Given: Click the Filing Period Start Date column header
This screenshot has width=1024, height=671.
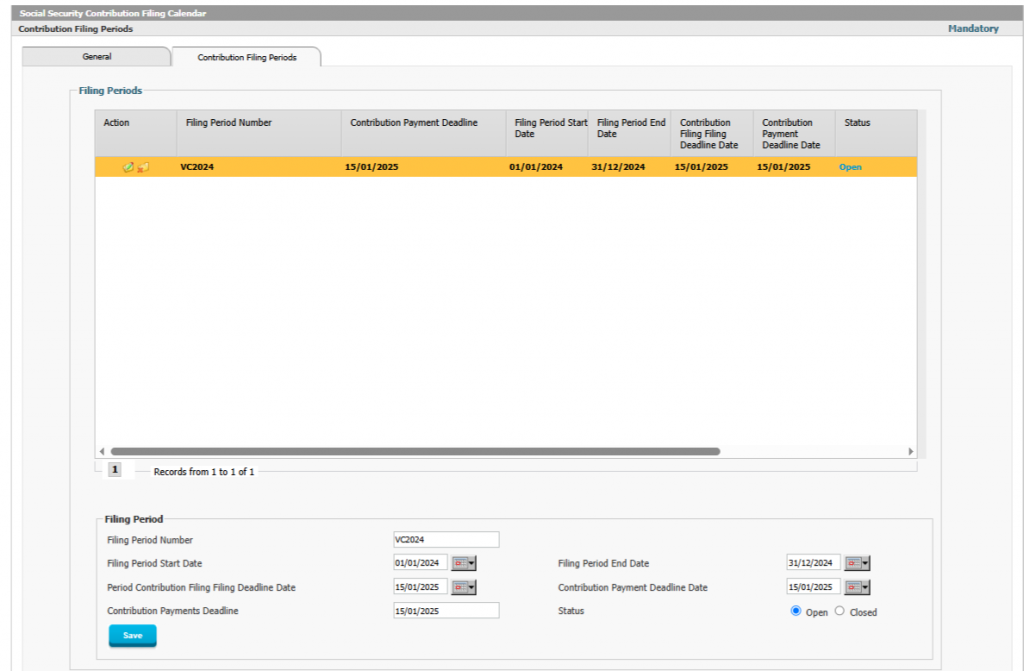Looking at the screenshot, I should pos(547,133).
